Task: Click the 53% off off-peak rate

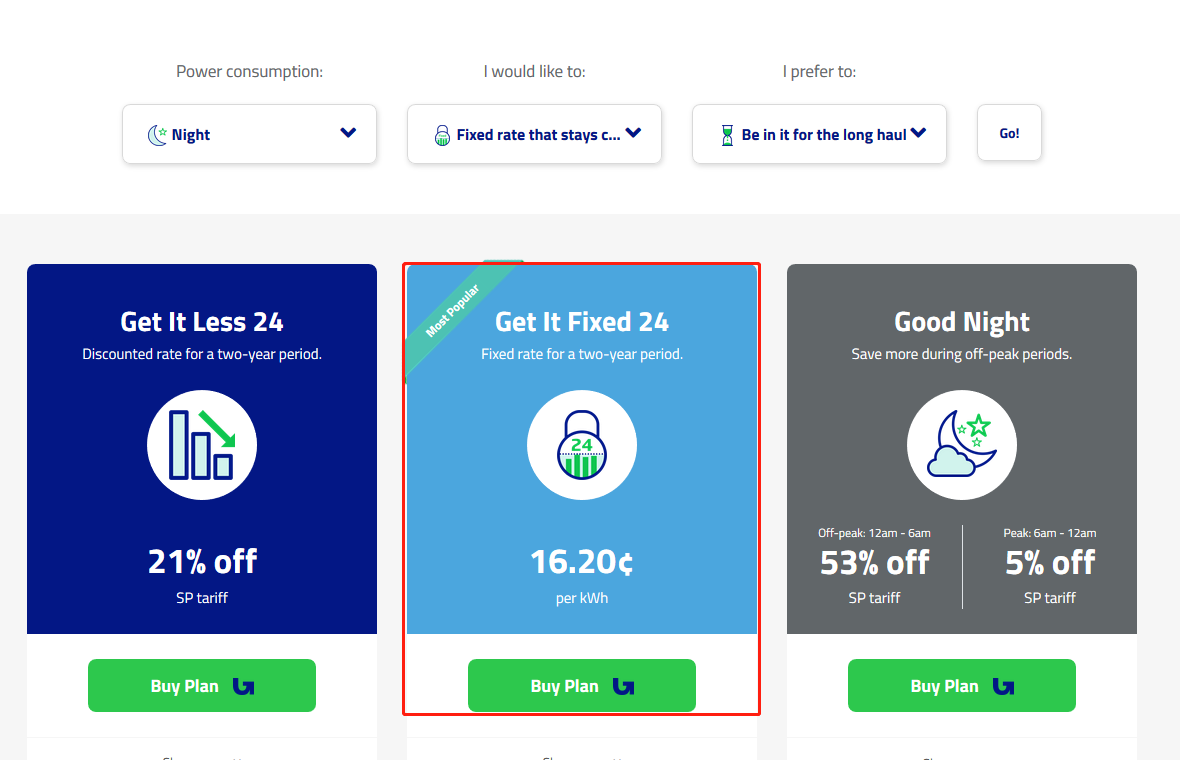Action: pos(875,564)
